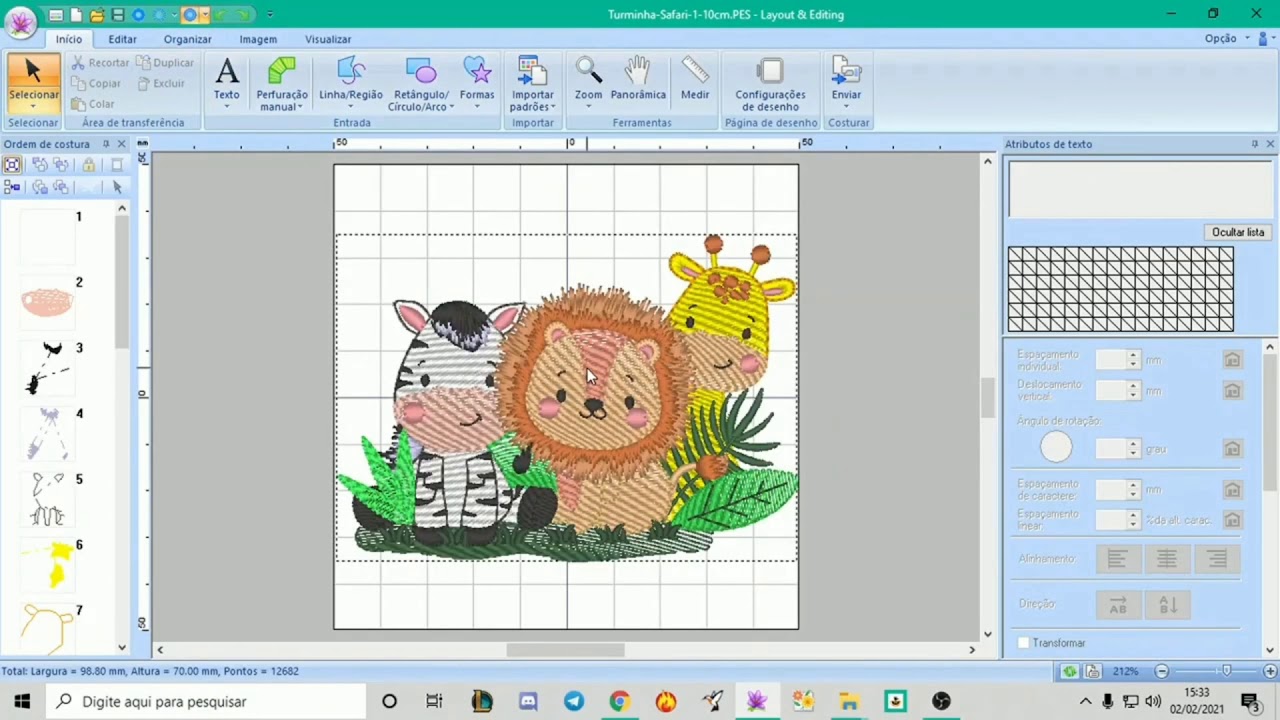The height and width of the screenshot is (720, 1280).
Task: Click the rotation angle dial
Action: [1056, 447]
